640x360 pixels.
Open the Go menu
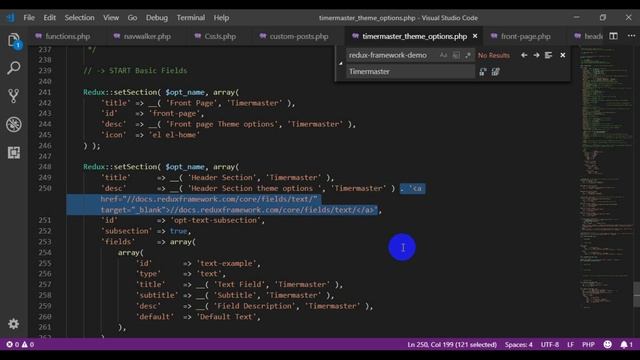132,18
